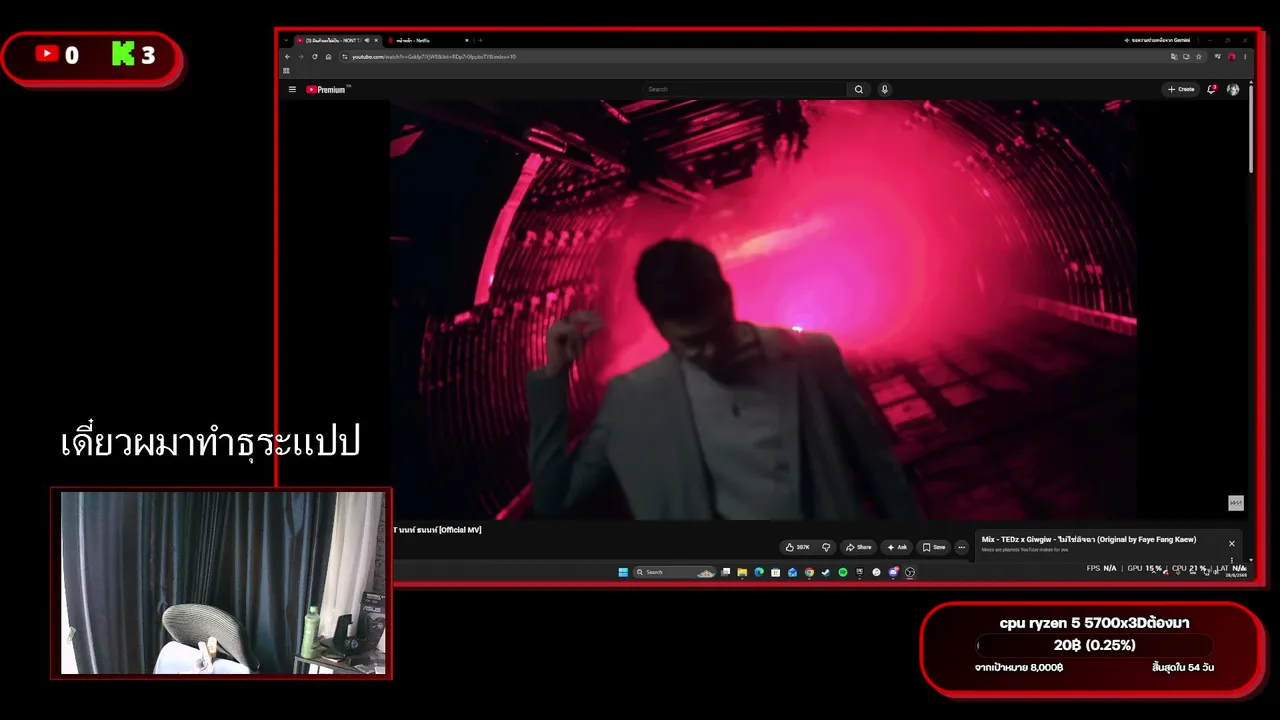Expand the Chrome tab search dropdown
Viewport: 1280px width, 720px height.
(x=286, y=40)
